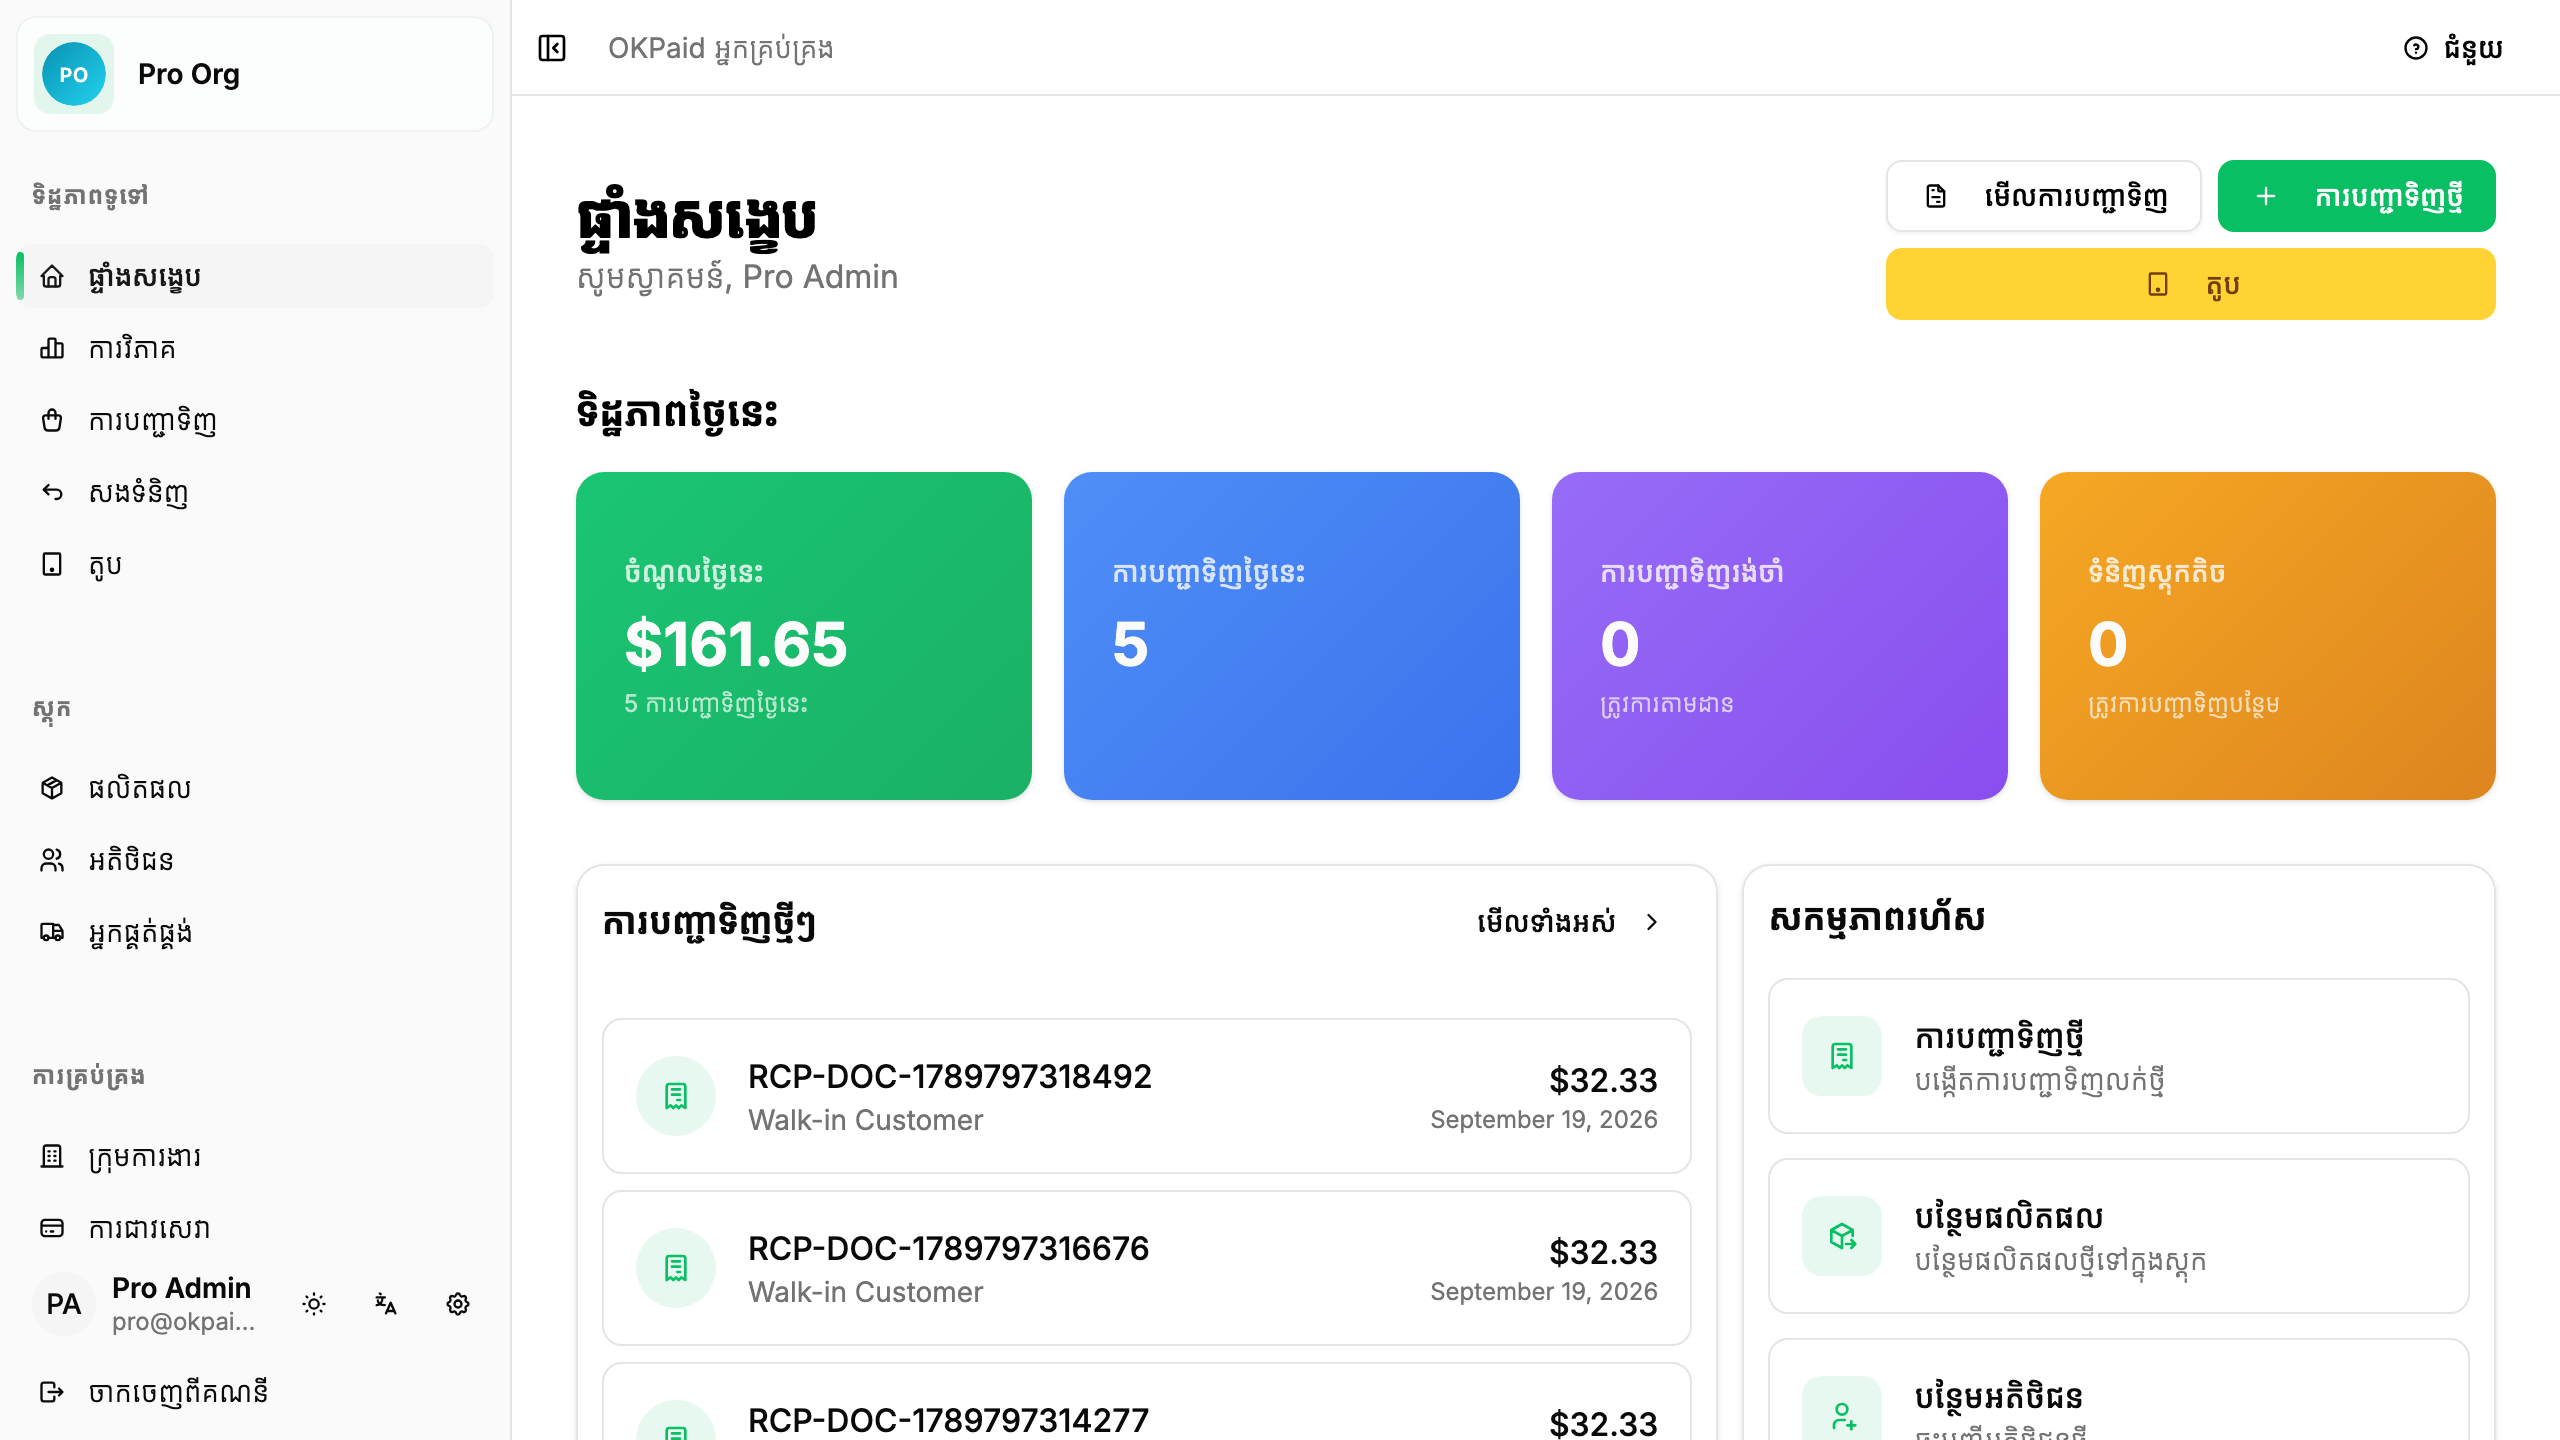Open settings gear next to Pro Admin

[458, 1304]
